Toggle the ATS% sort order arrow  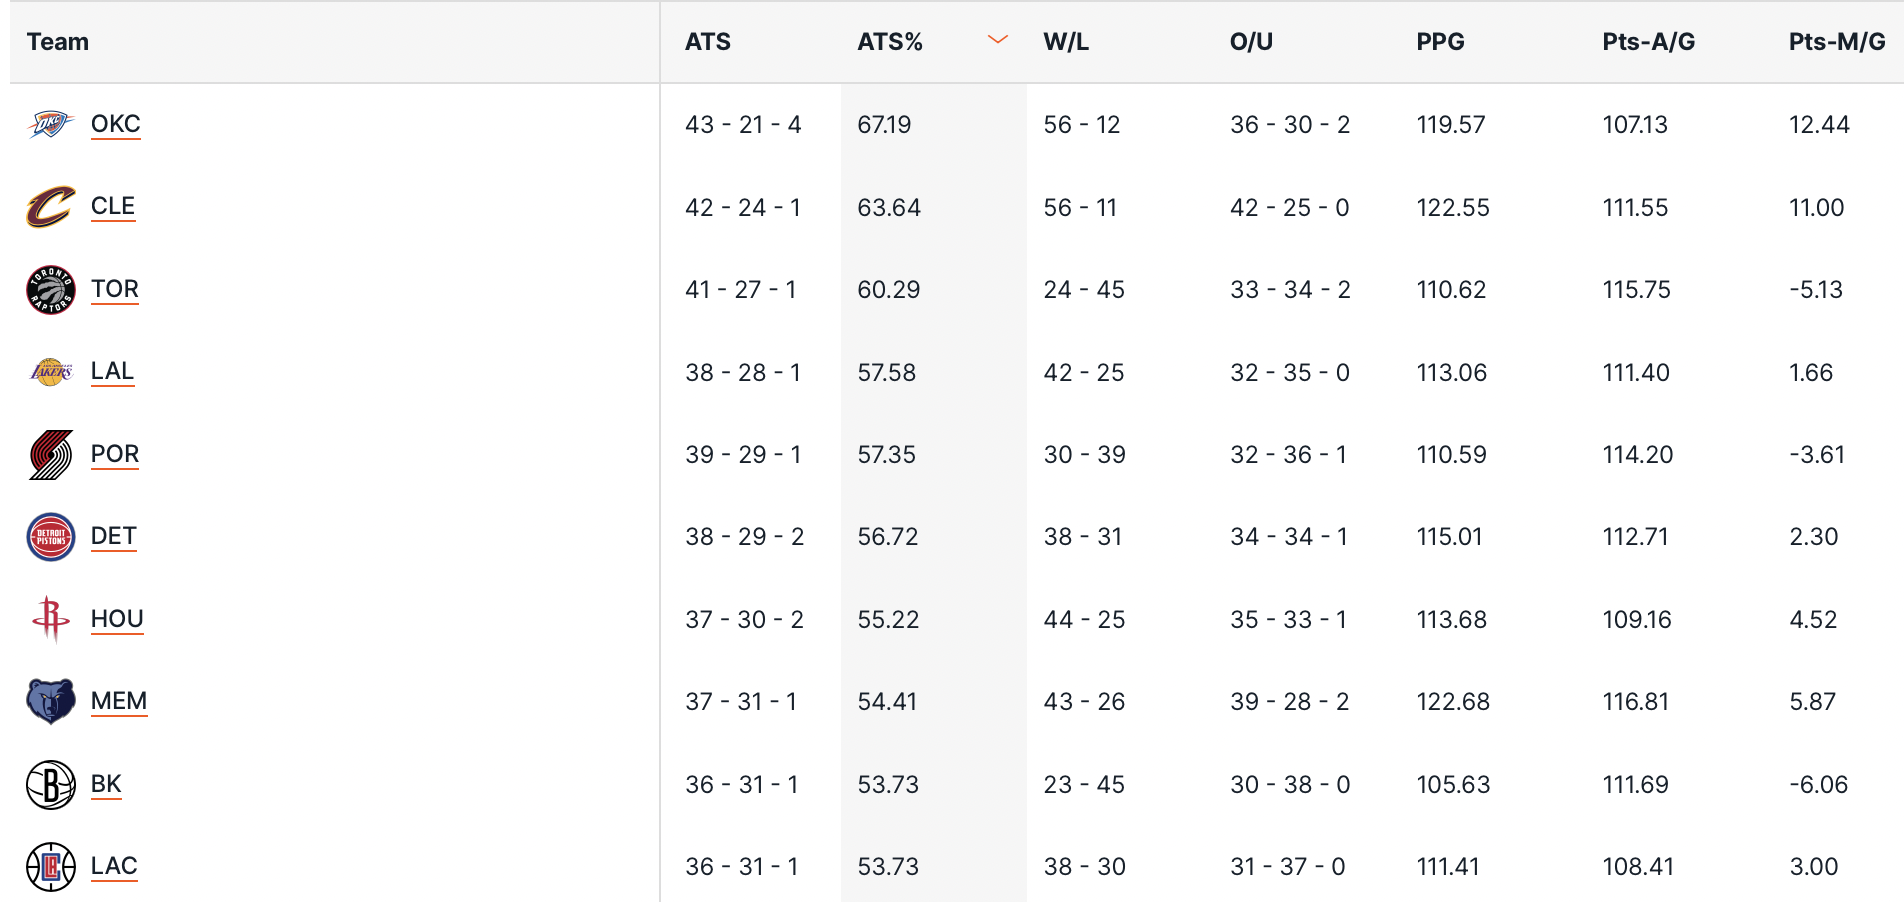(997, 40)
